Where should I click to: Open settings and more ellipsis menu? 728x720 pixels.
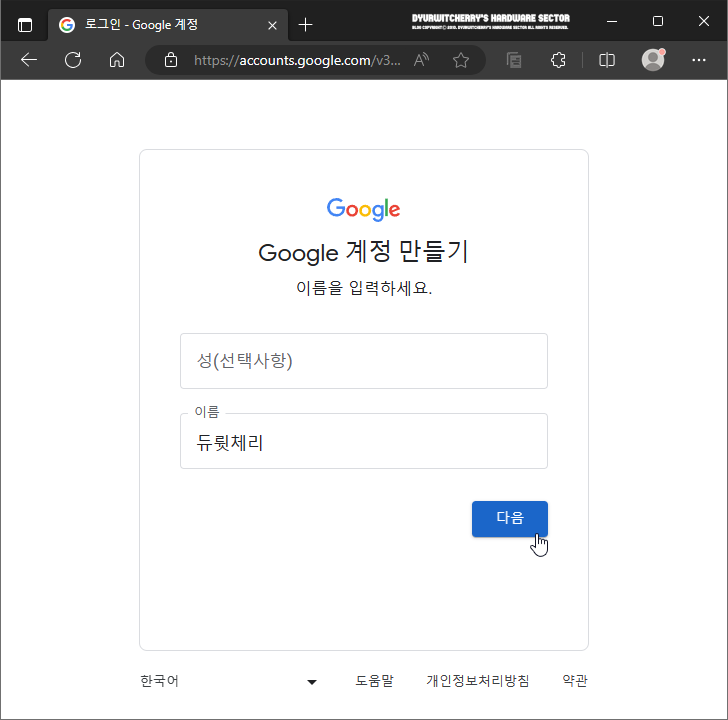point(698,60)
